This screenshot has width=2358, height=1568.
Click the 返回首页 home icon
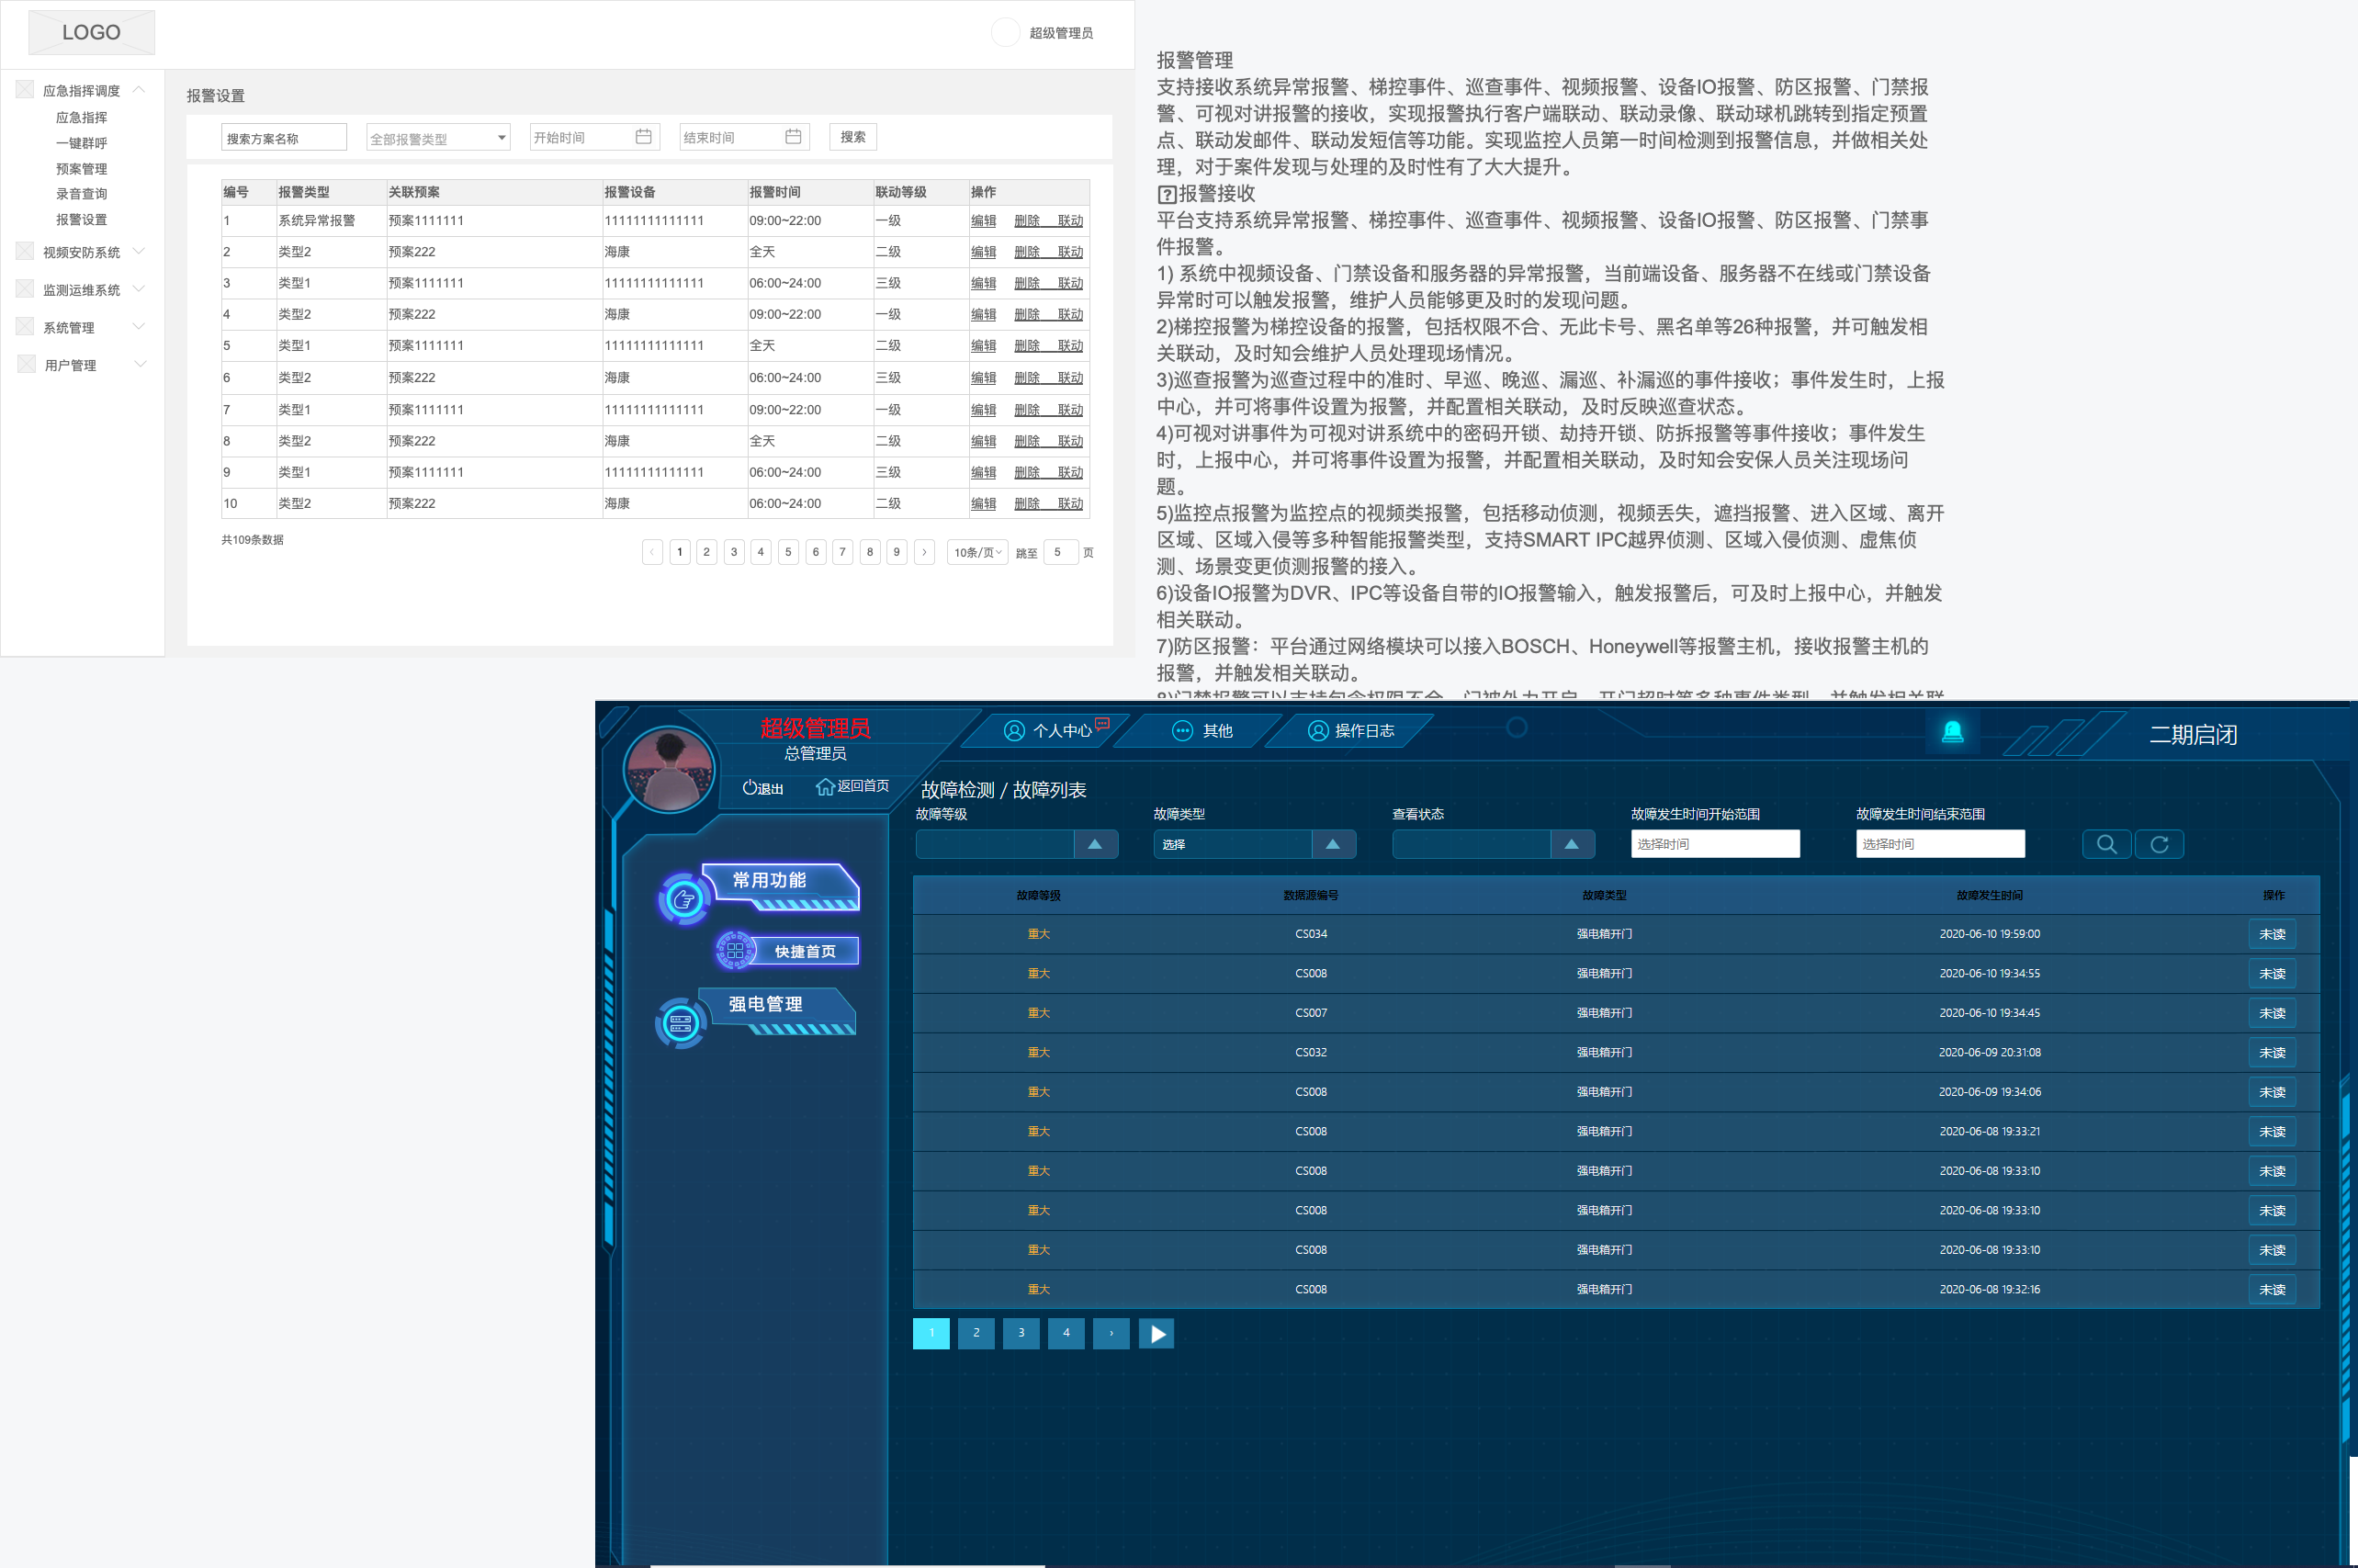pos(825,787)
